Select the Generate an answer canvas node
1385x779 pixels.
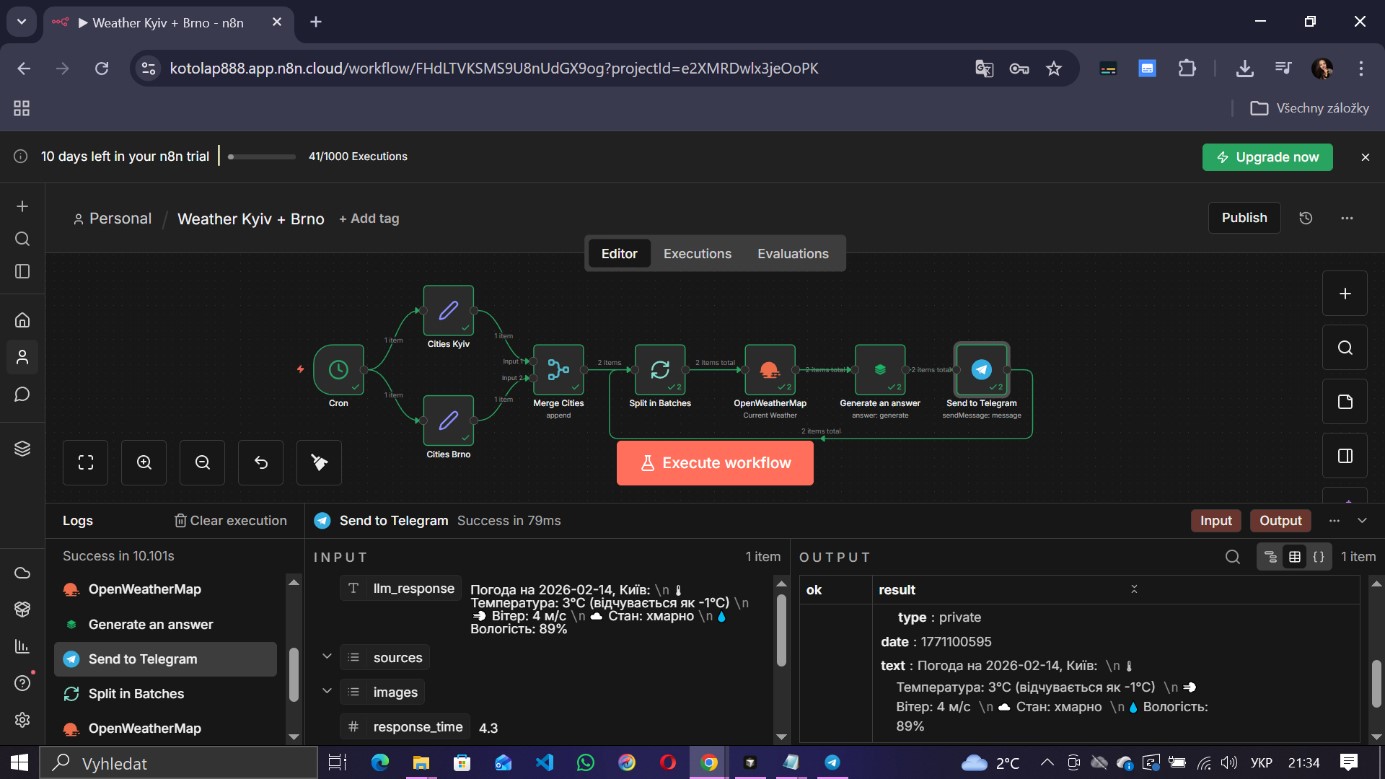[880, 370]
